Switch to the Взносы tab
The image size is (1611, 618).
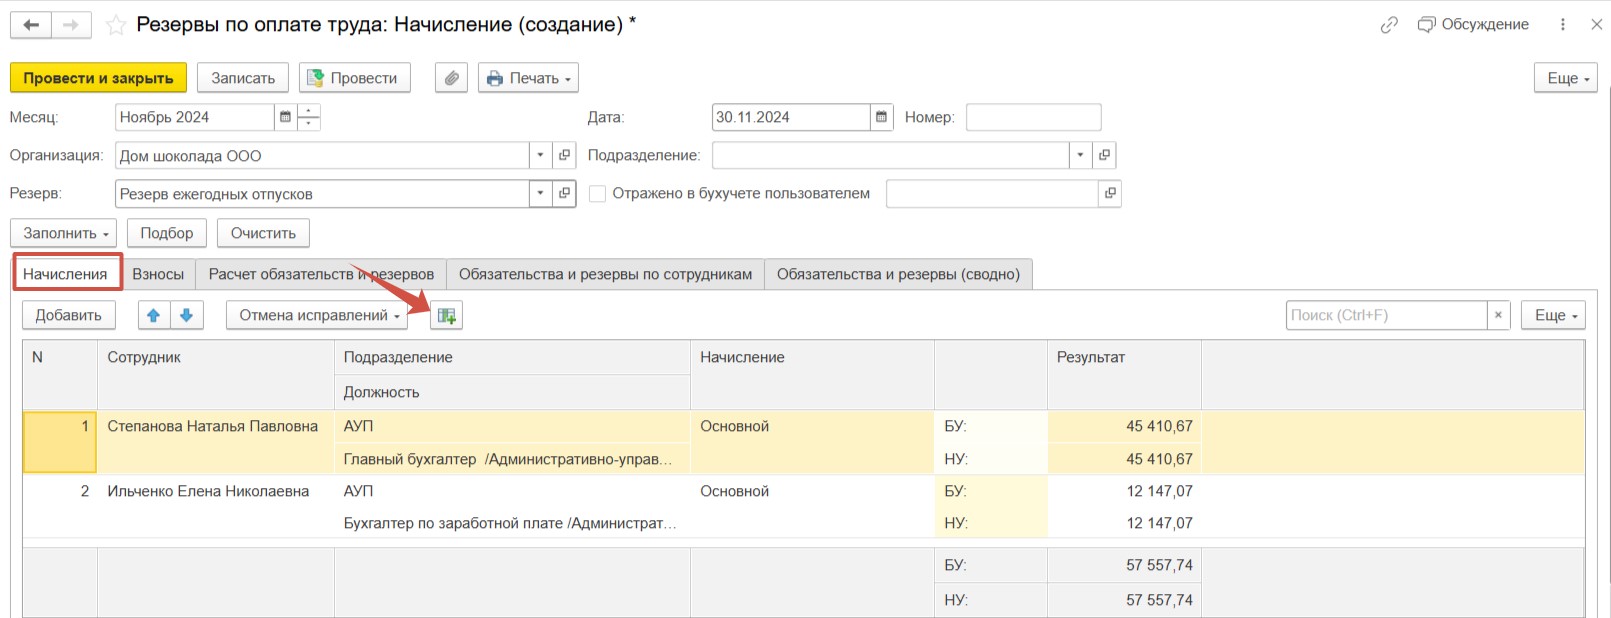[158, 274]
